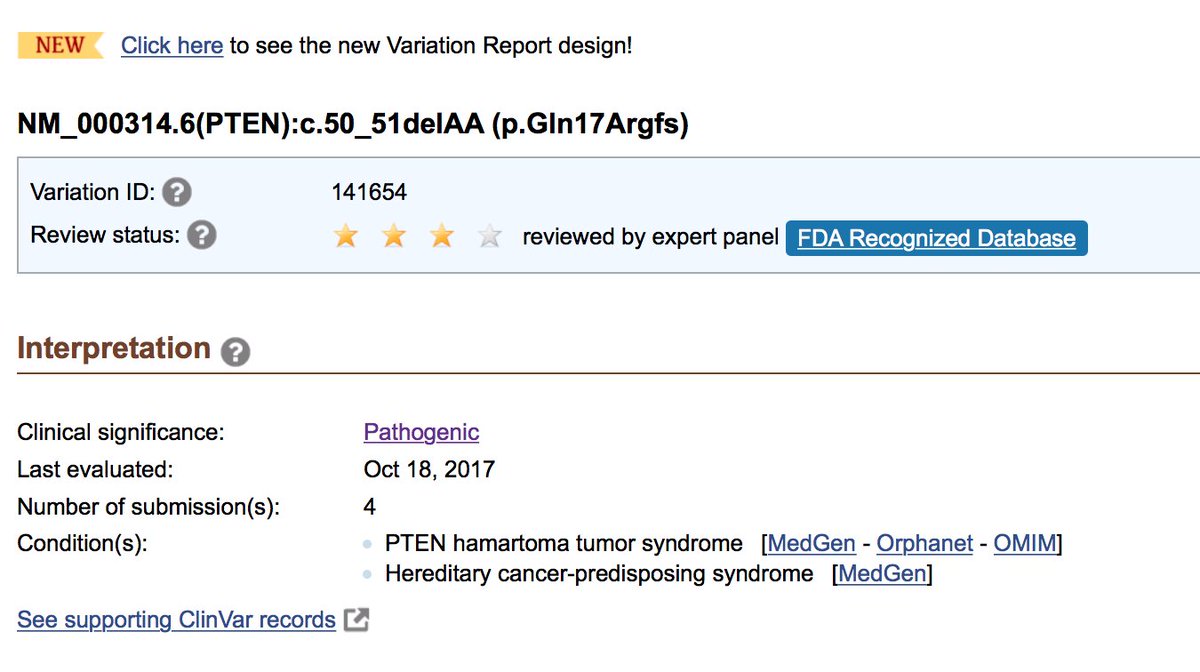Open See supporting ClinVar records link
Image resolution: width=1200 pixels, height=672 pixels.
point(176,620)
